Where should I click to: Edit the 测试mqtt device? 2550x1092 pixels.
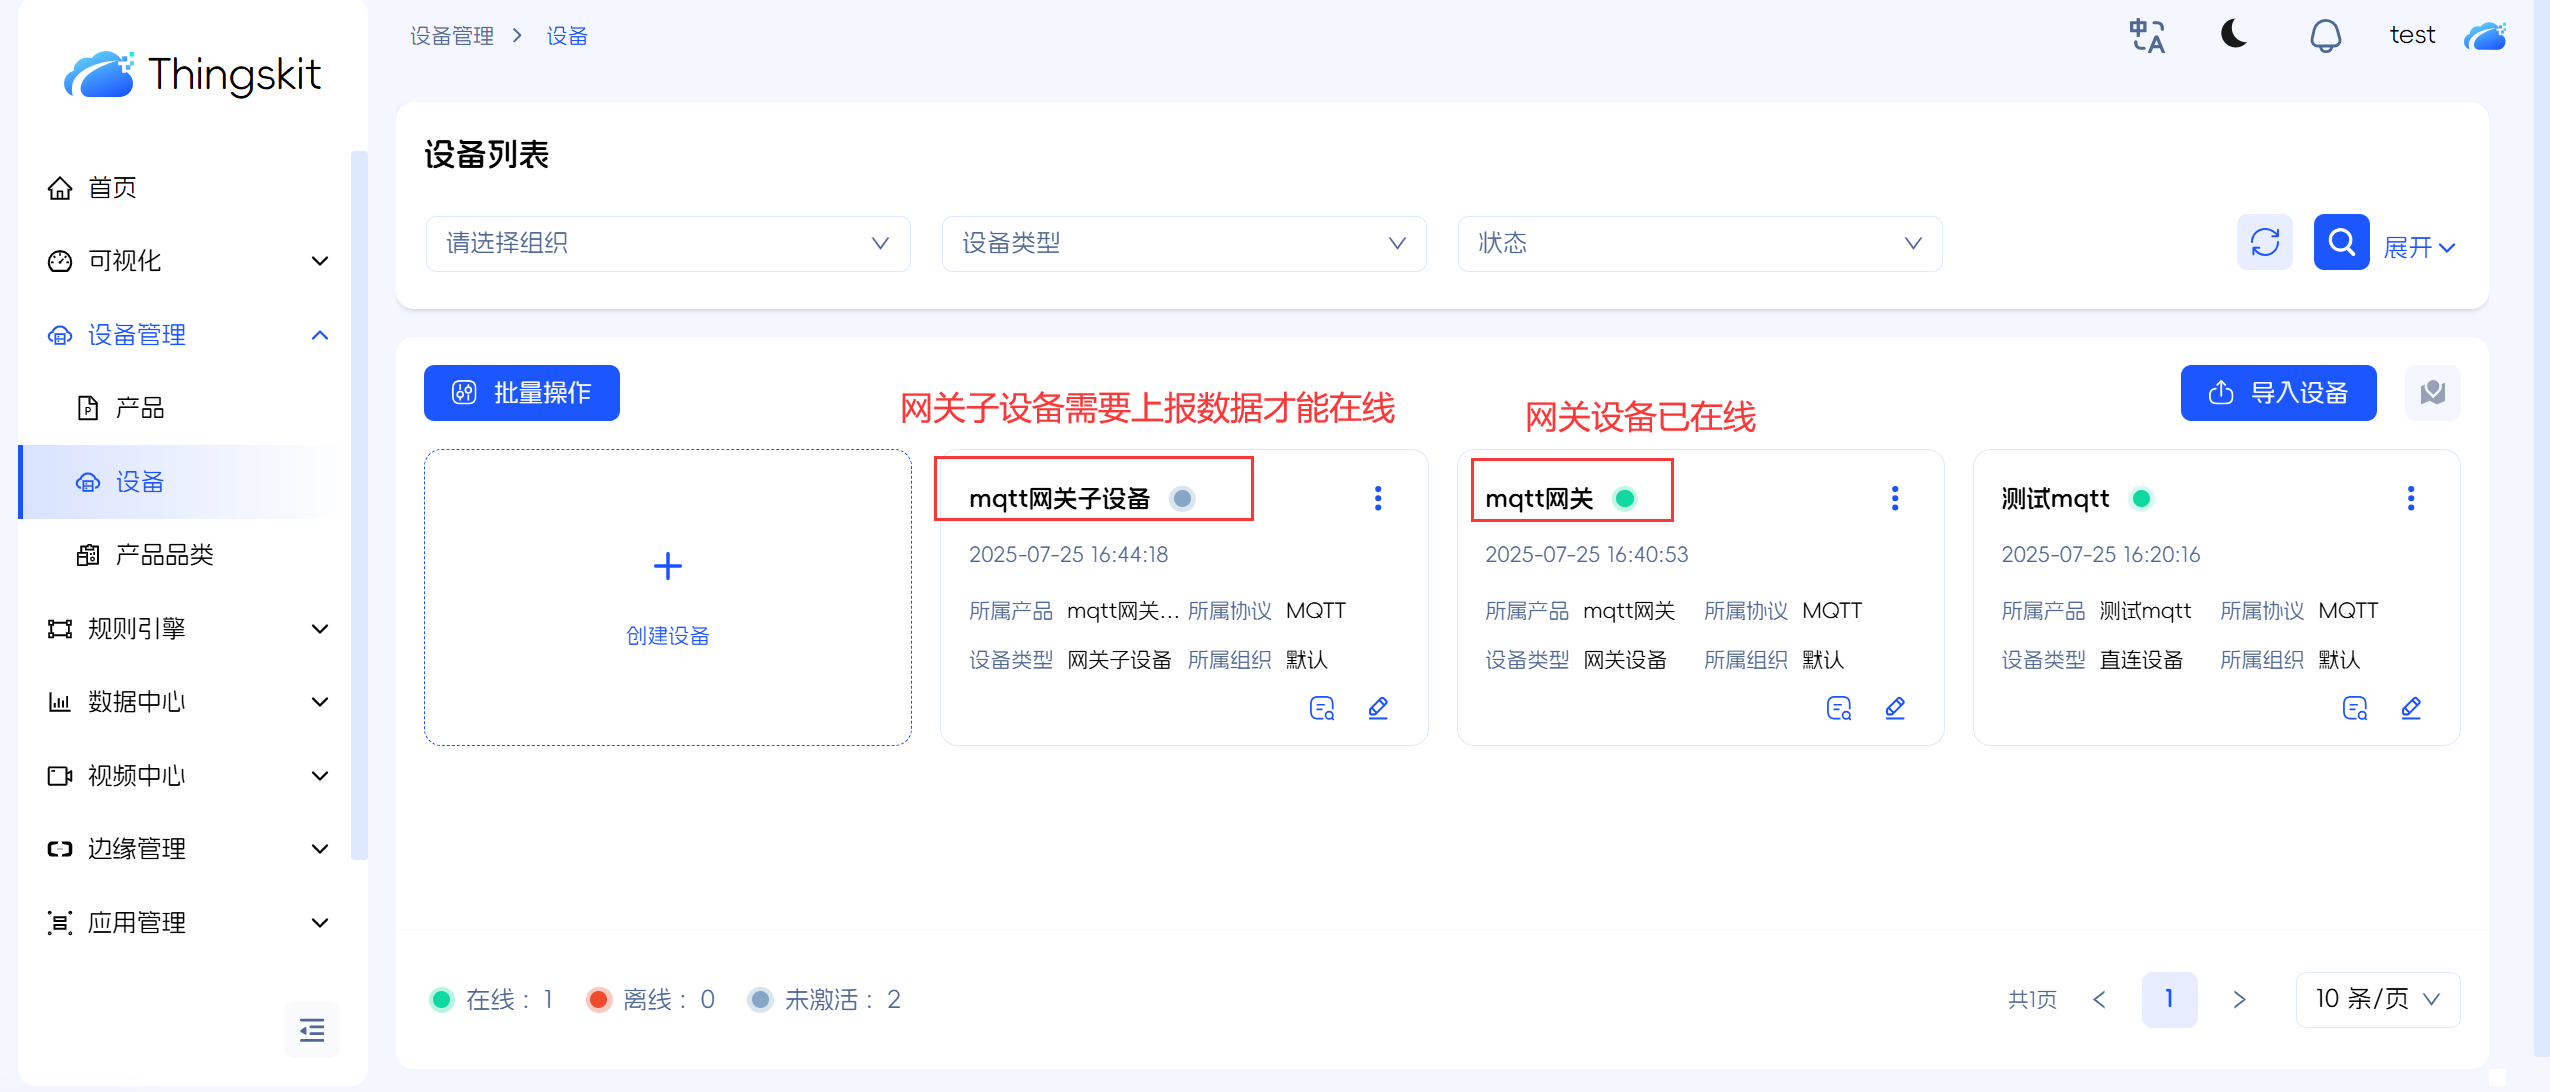(2411, 708)
